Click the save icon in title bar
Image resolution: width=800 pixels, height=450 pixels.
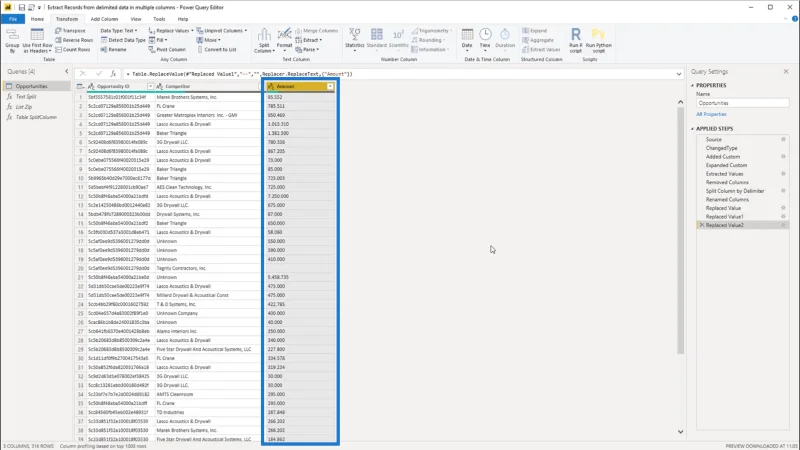[21, 7]
